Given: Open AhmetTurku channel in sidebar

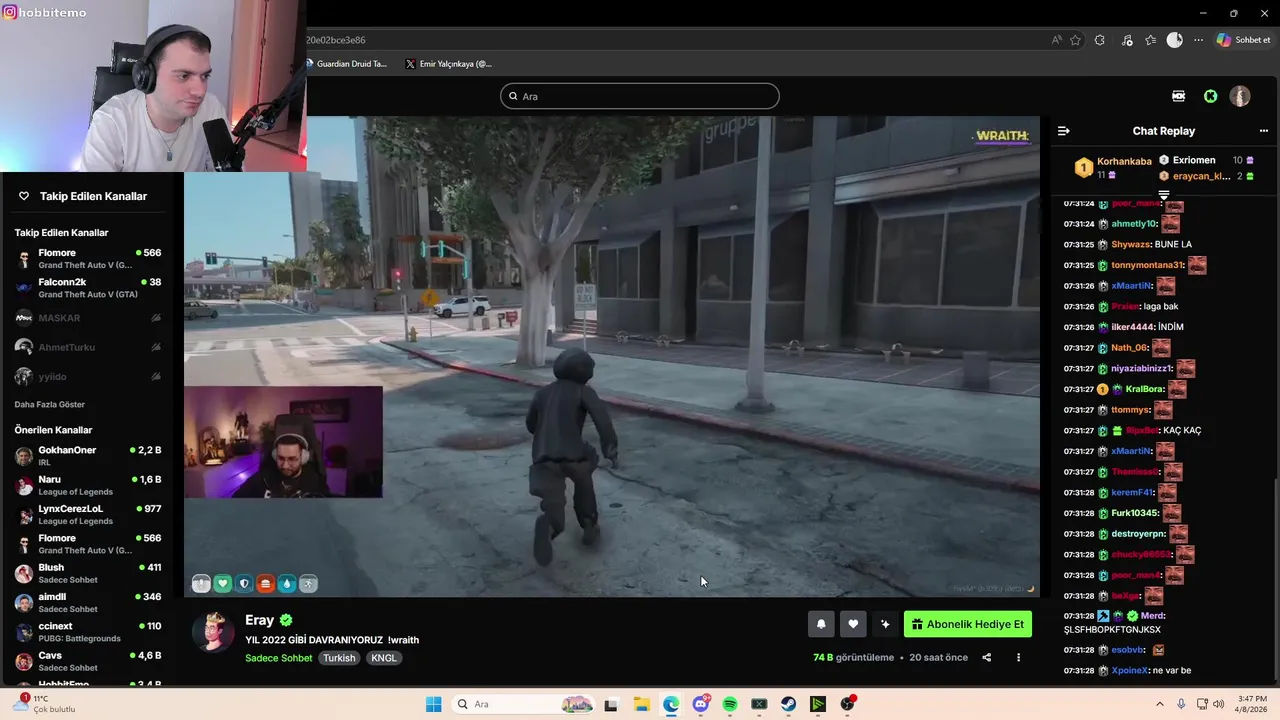Looking at the screenshot, I should [88, 347].
